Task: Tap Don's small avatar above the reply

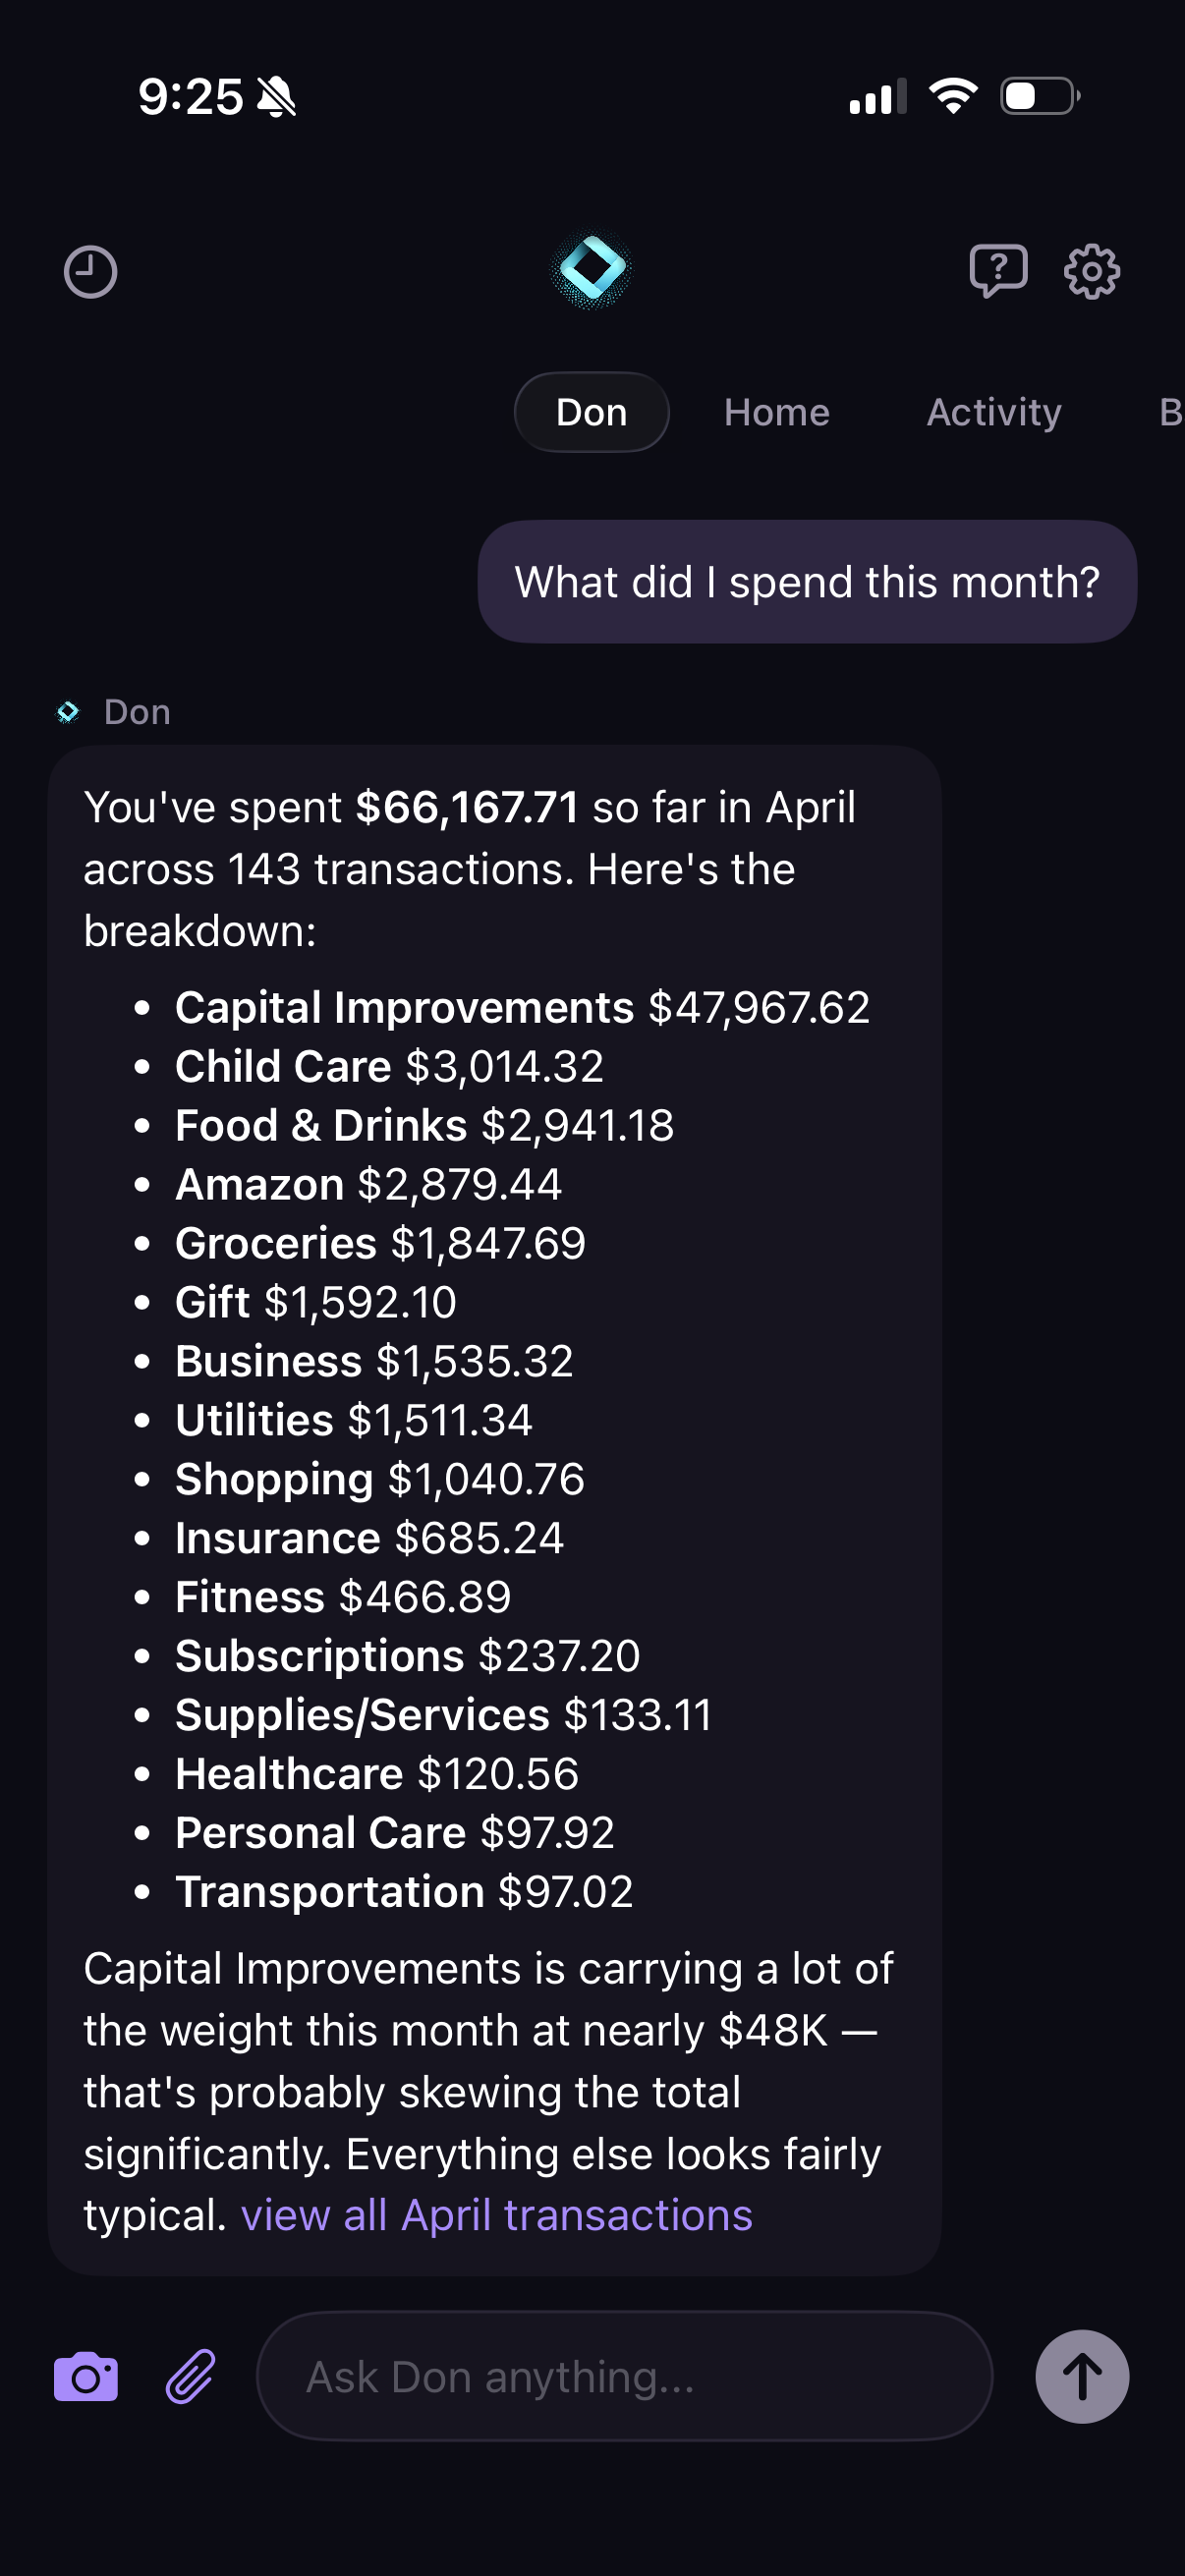Action: click(x=68, y=712)
